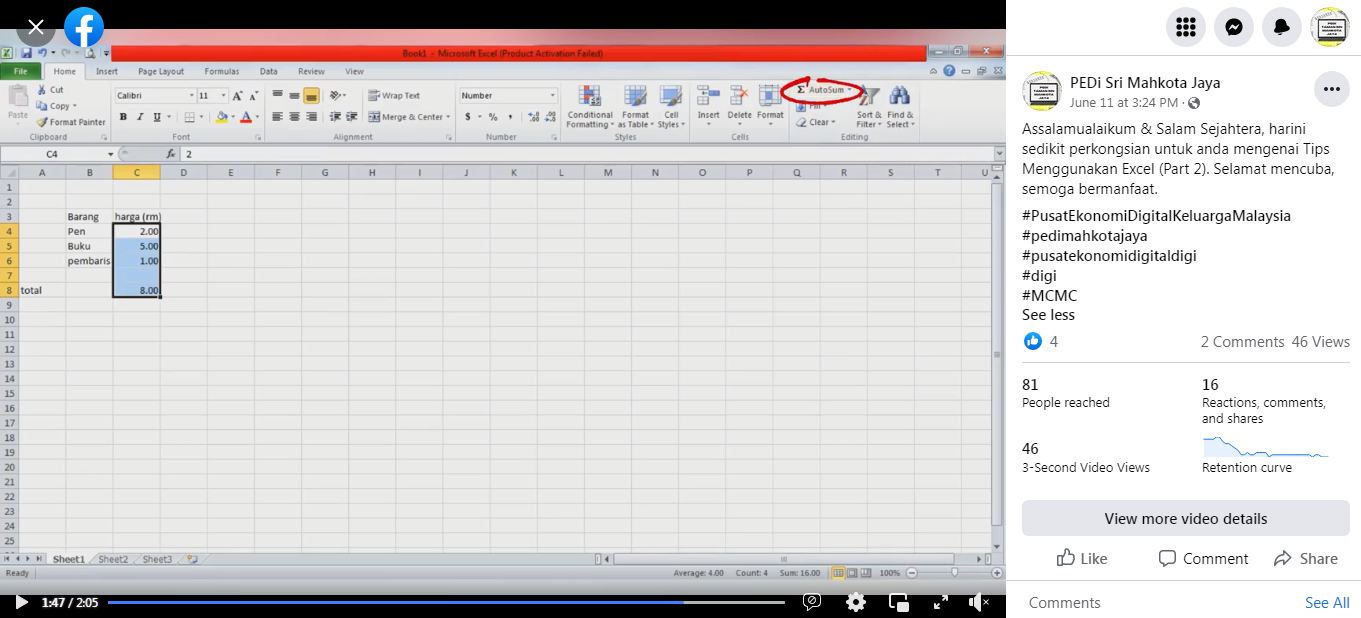Image resolution: width=1361 pixels, height=618 pixels.
Task: Play the video
Action: coord(21,602)
